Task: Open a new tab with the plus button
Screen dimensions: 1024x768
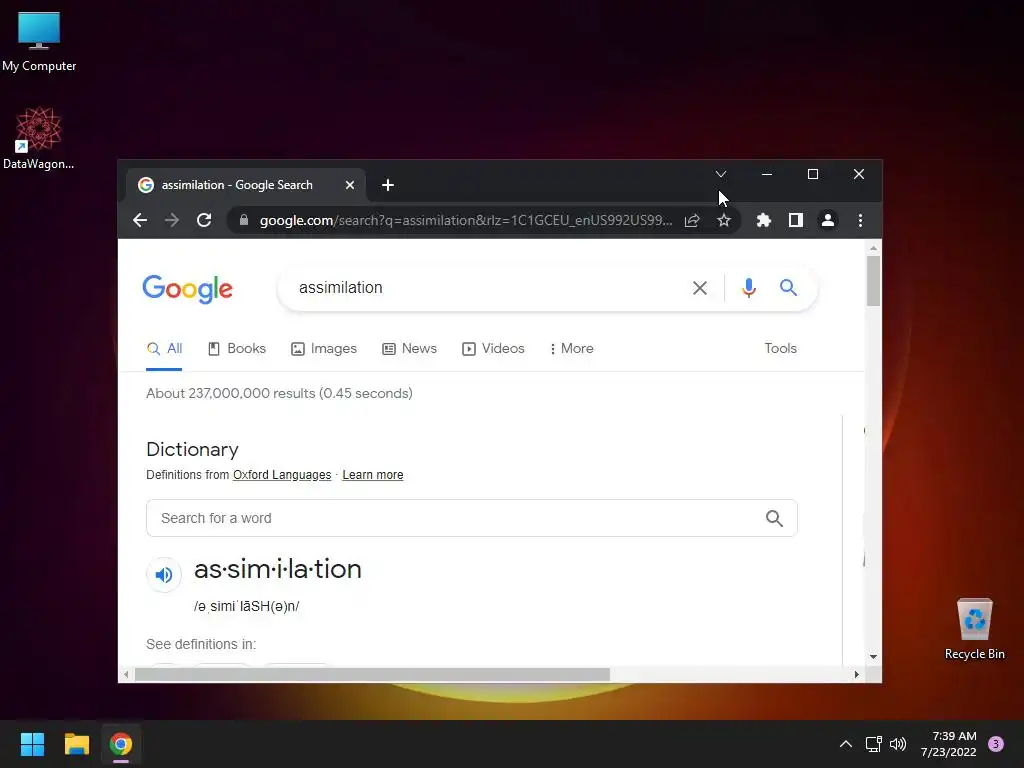Action: pyautogui.click(x=388, y=185)
